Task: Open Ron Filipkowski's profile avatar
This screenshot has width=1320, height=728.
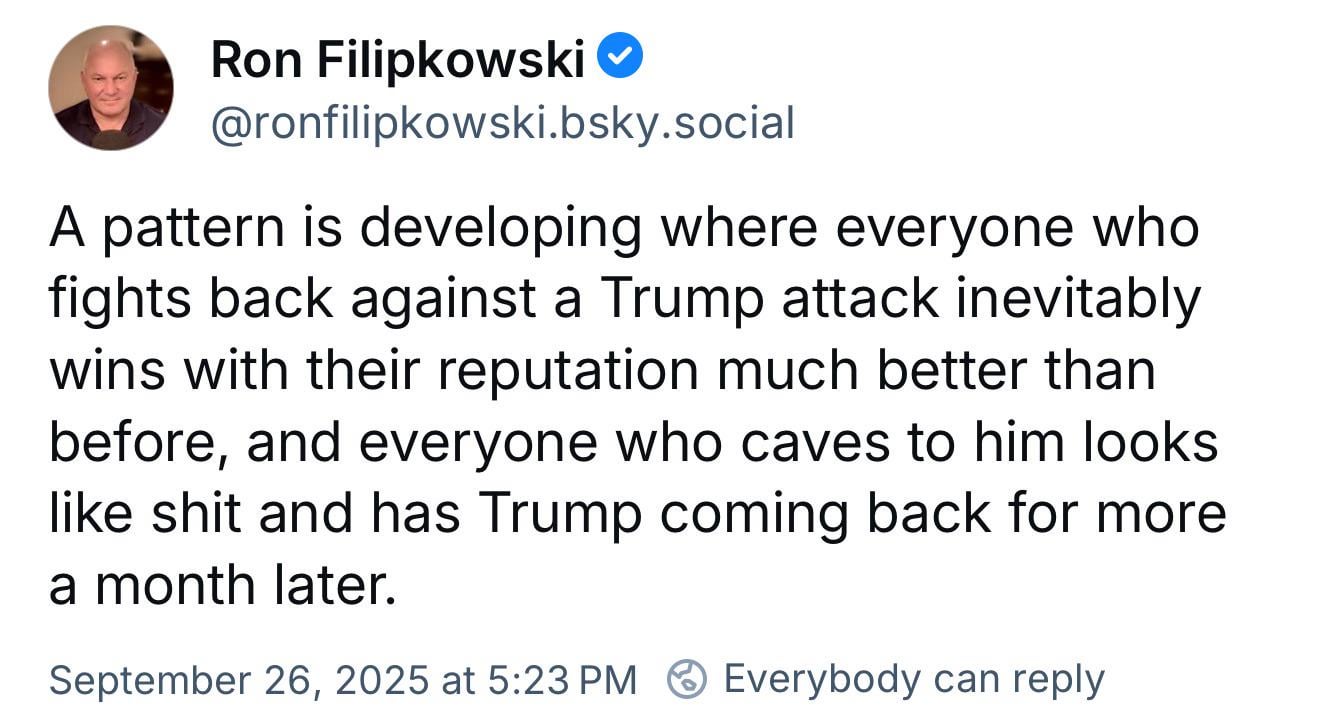Action: (111, 88)
